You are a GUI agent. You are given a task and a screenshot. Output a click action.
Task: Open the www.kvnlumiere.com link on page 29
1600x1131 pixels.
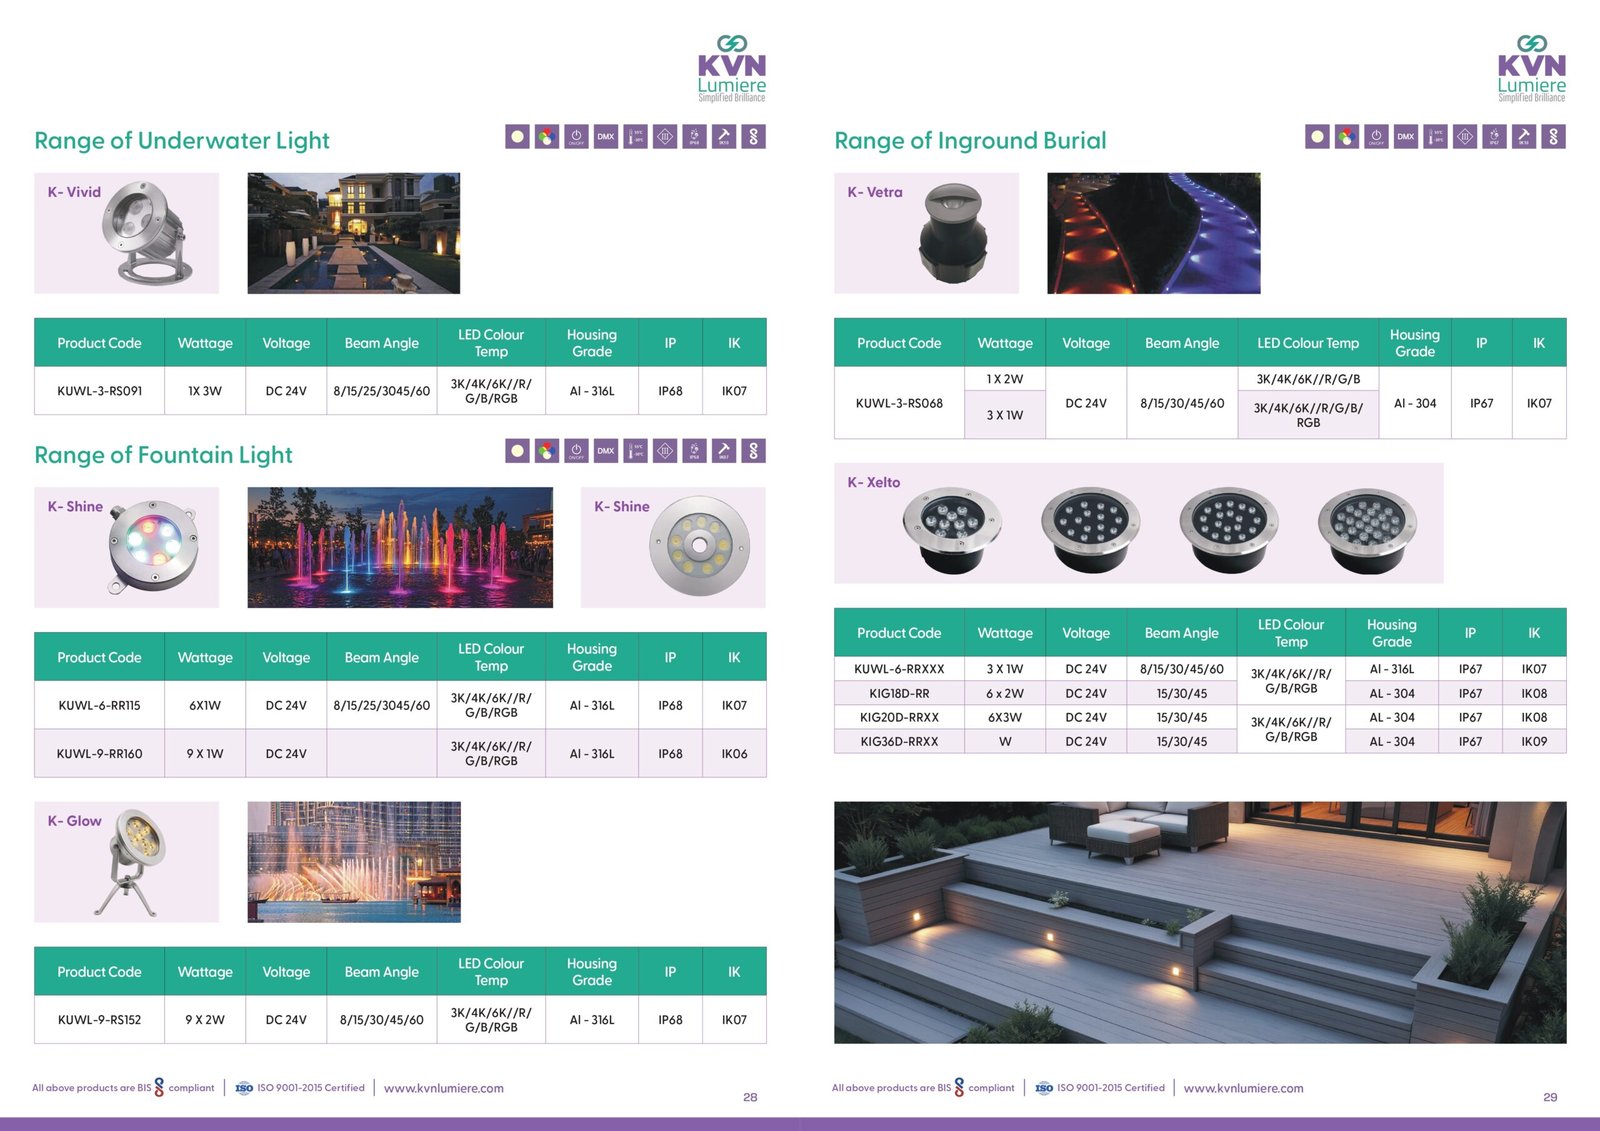coord(1244,1088)
